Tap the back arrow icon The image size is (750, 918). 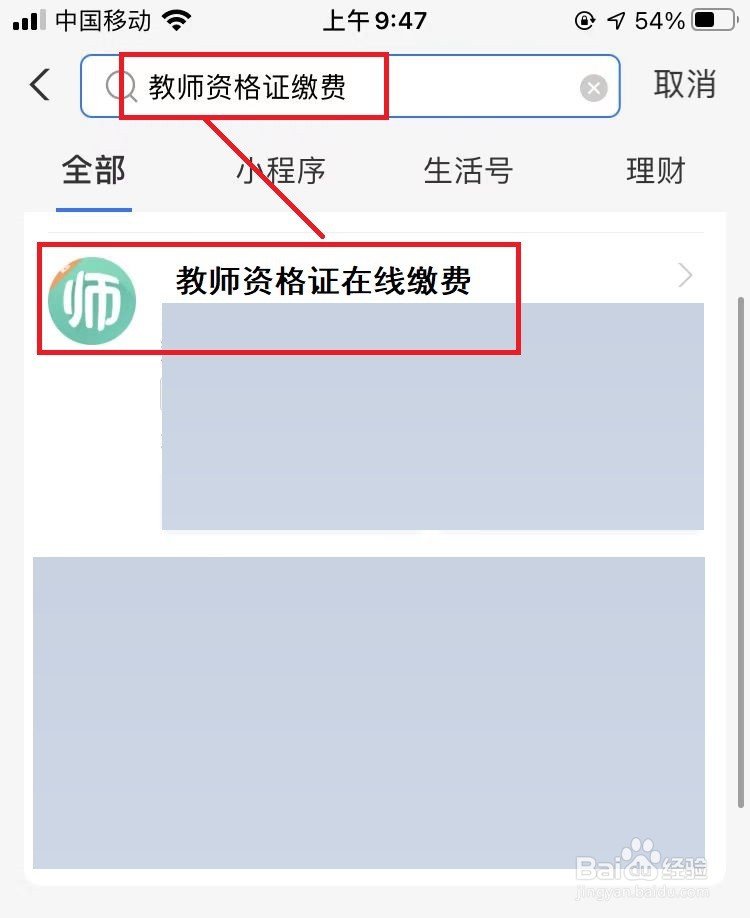(x=39, y=85)
